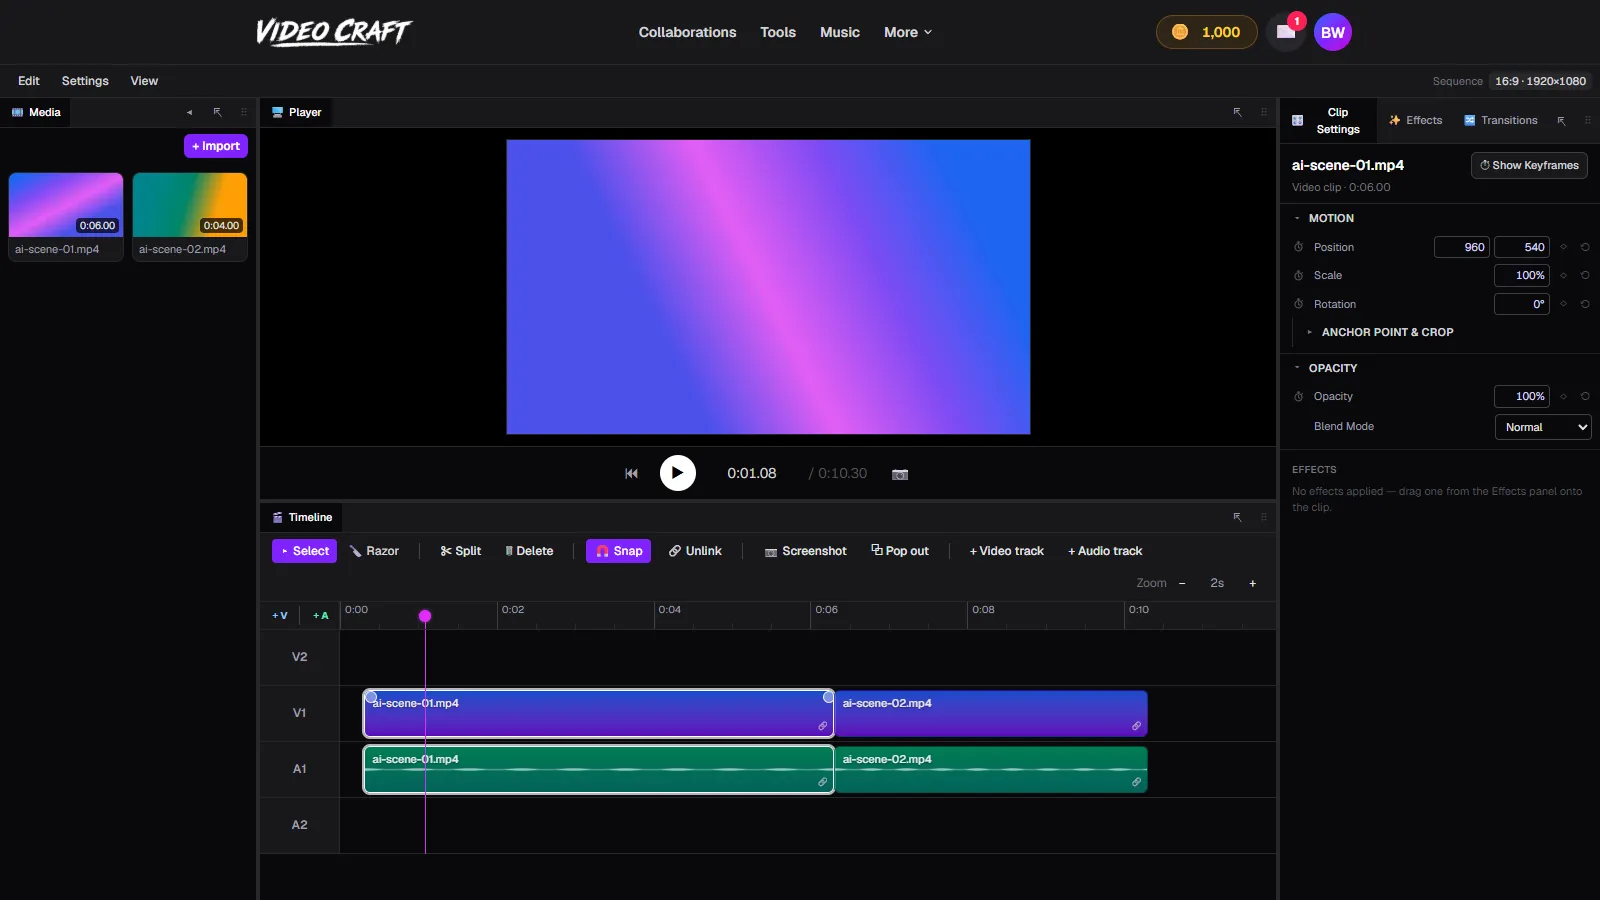Screen dimensions: 1600x900
Task: Zoom in the timeline
Action: [x=1252, y=583]
